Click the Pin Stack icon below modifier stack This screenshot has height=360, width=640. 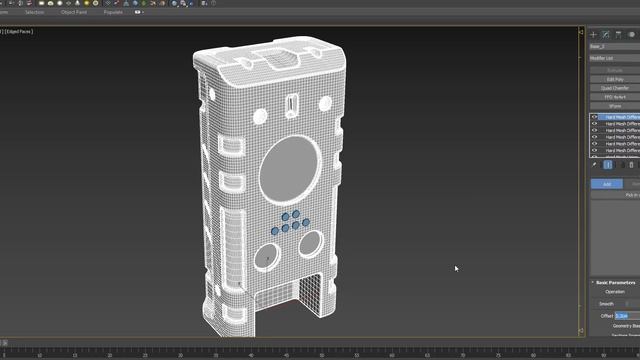tap(594, 165)
